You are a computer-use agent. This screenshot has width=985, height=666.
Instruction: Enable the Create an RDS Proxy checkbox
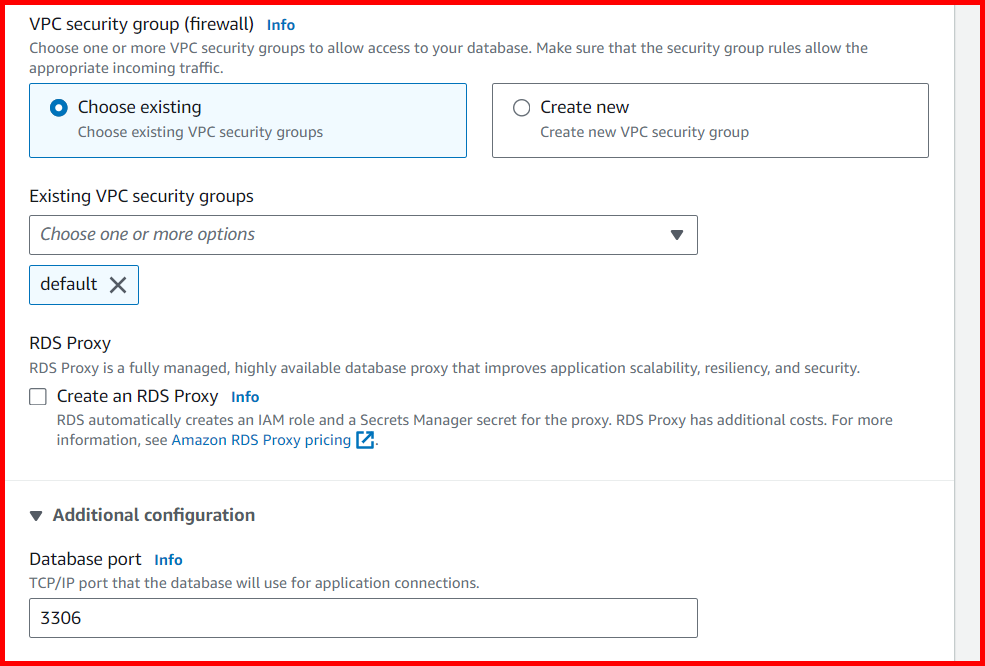37,396
